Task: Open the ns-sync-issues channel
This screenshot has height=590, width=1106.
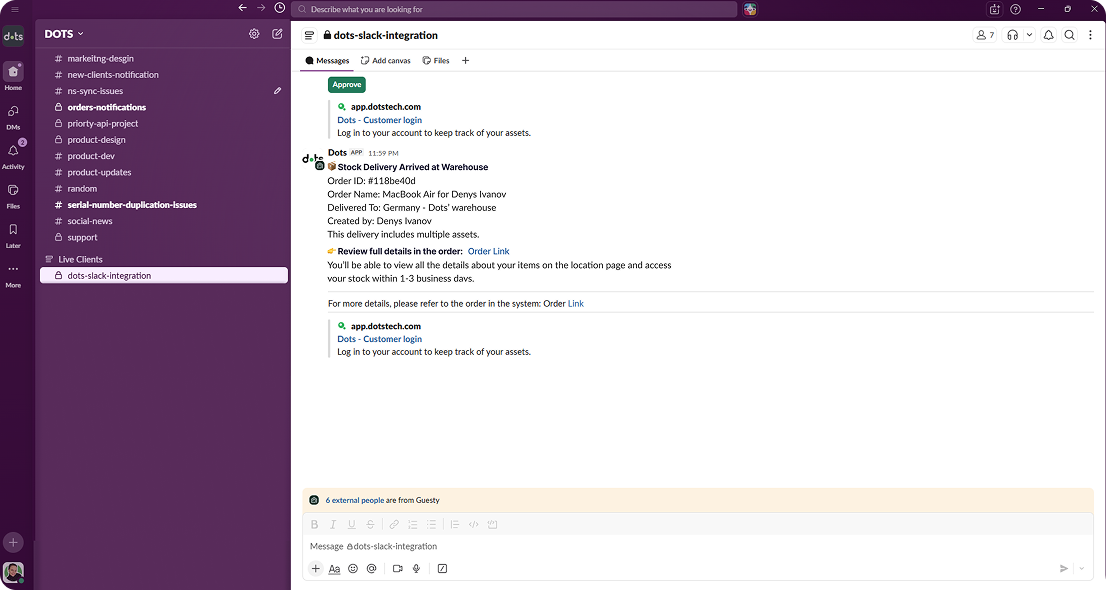Action: (x=163, y=91)
